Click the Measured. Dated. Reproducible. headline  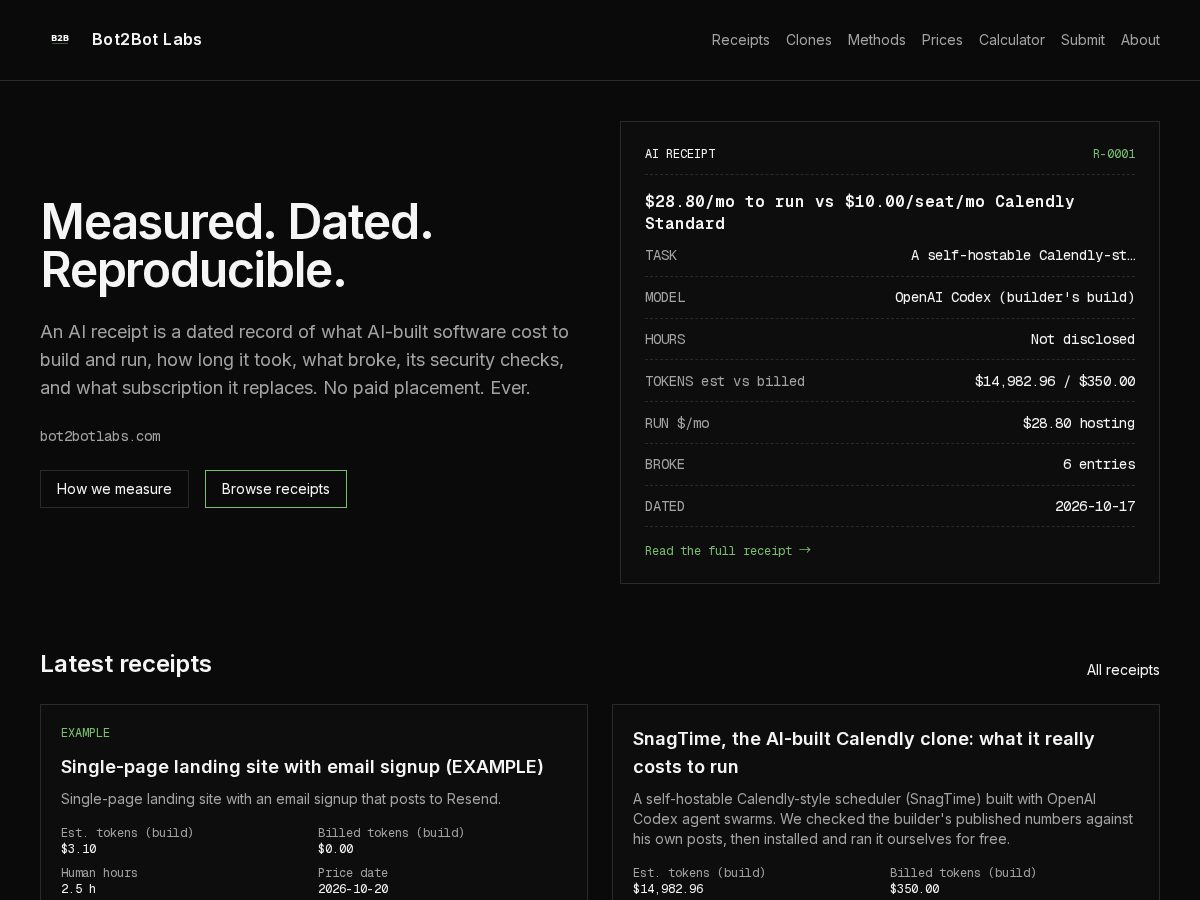[x=237, y=246]
